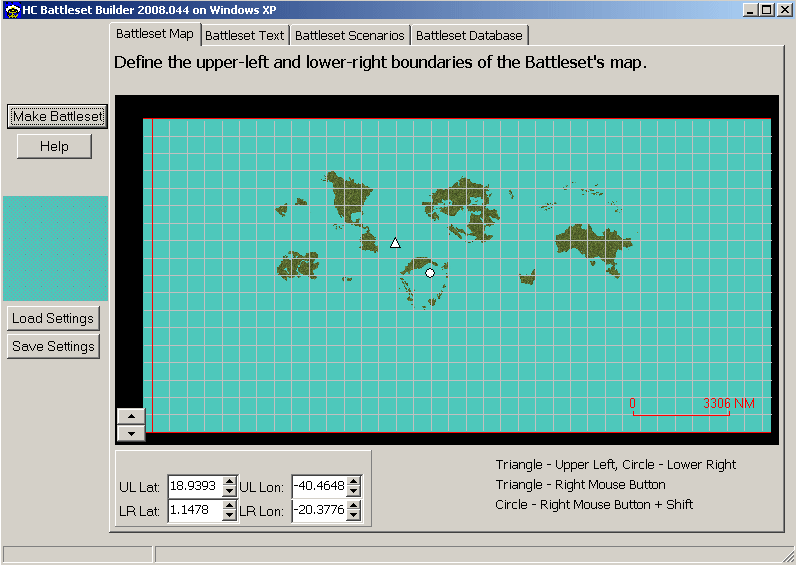Switch to the Battleset Map tab
796x565 pixels.
coord(155,34)
